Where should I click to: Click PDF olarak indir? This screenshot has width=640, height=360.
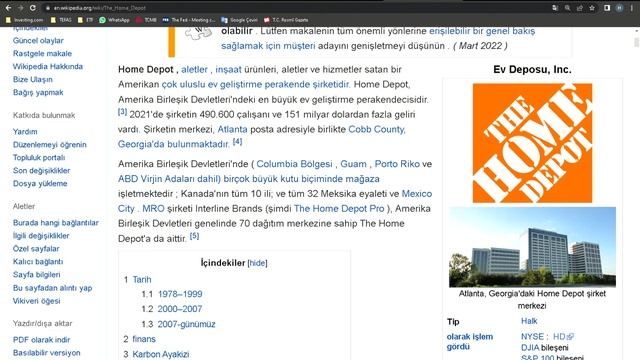click(41, 340)
